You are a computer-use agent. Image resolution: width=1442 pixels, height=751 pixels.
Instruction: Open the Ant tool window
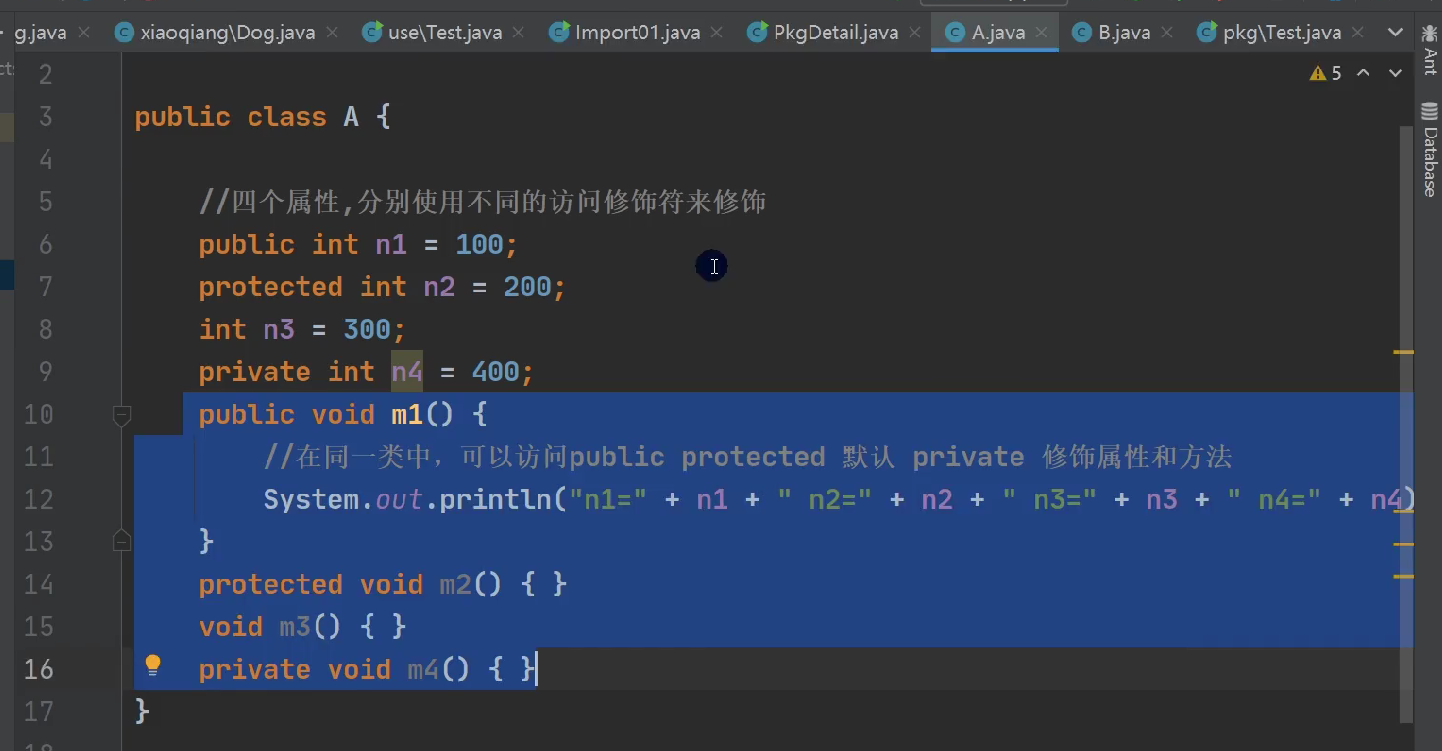(x=1429, y=49)
